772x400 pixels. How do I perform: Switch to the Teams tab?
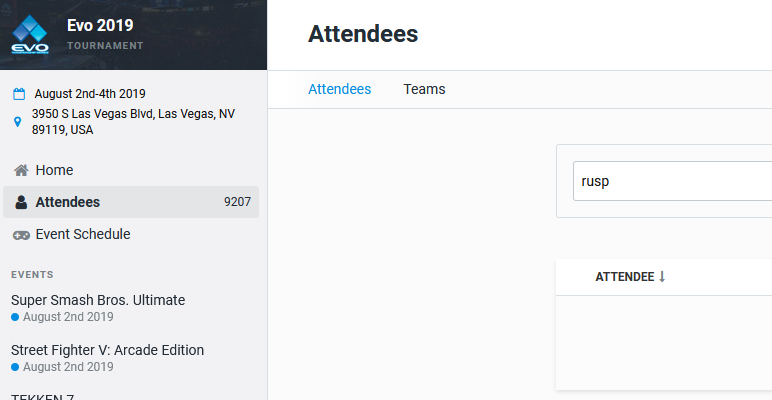coord(424,89)
